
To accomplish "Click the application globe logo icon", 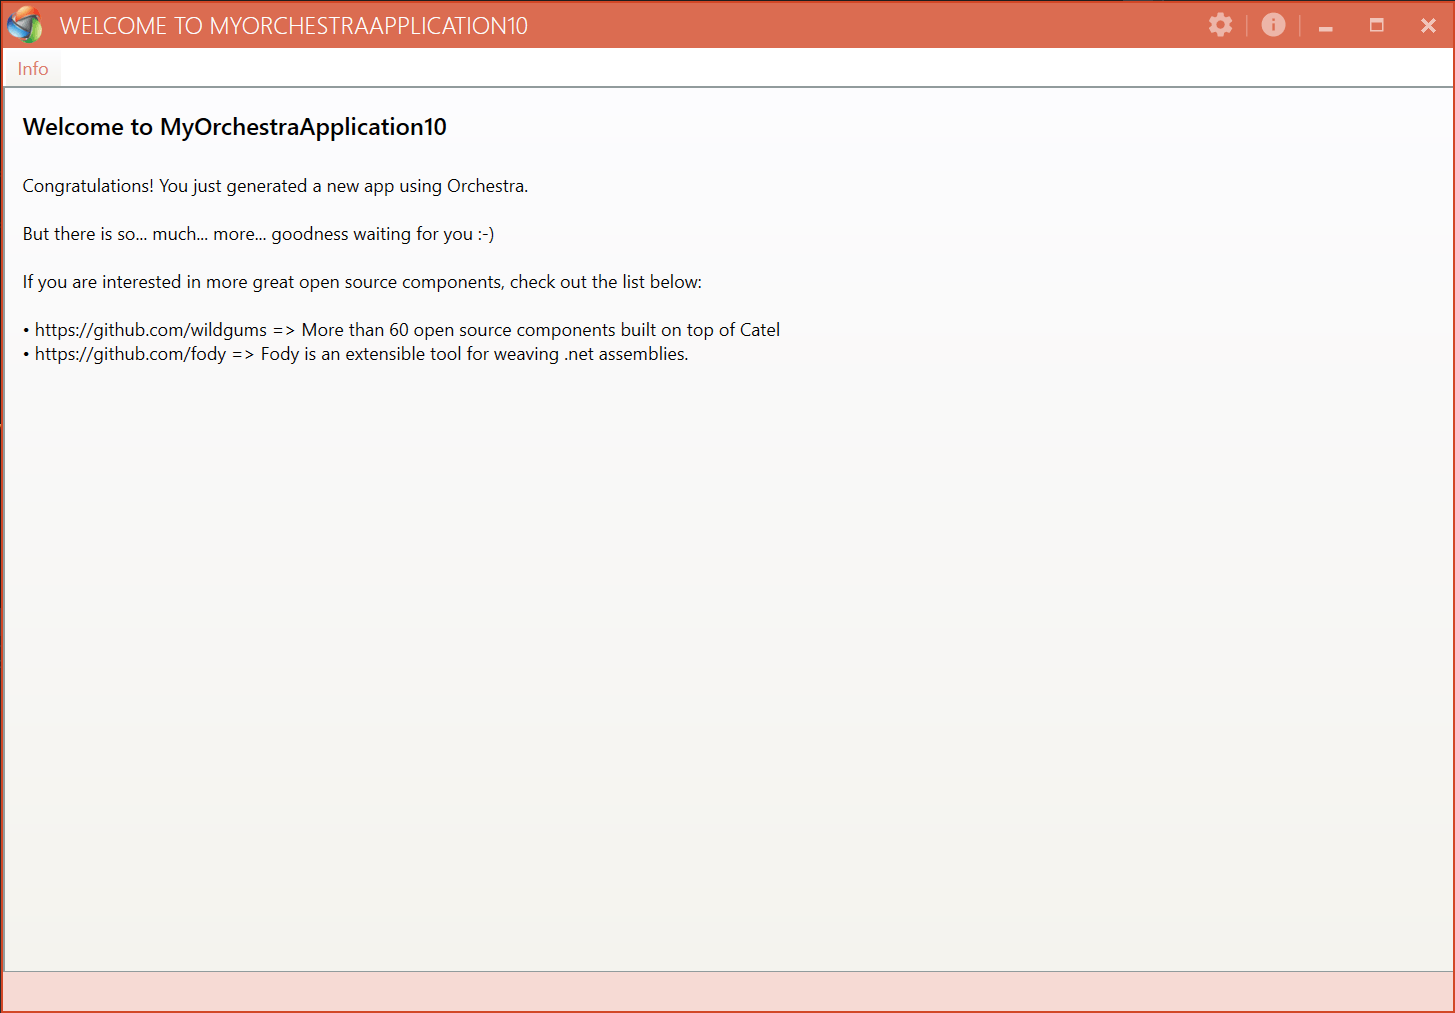I will 25,25.
